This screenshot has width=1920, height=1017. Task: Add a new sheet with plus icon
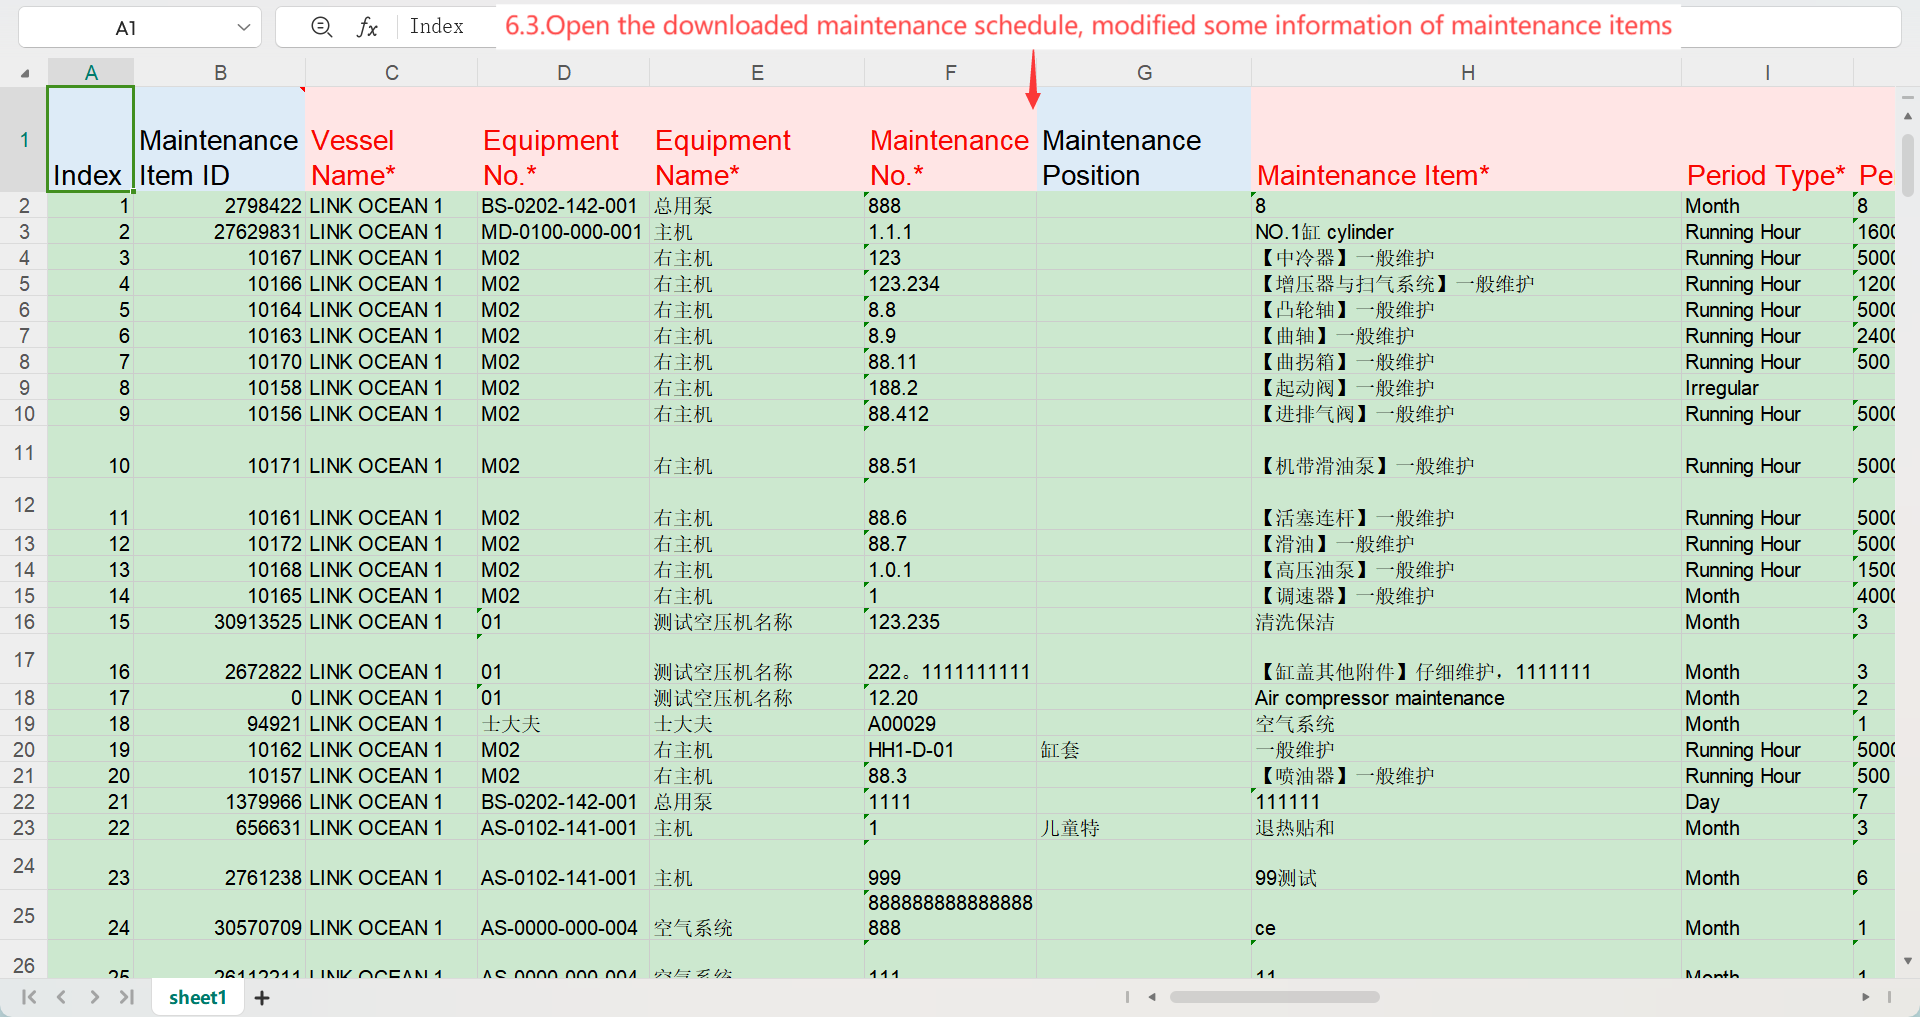262,997
